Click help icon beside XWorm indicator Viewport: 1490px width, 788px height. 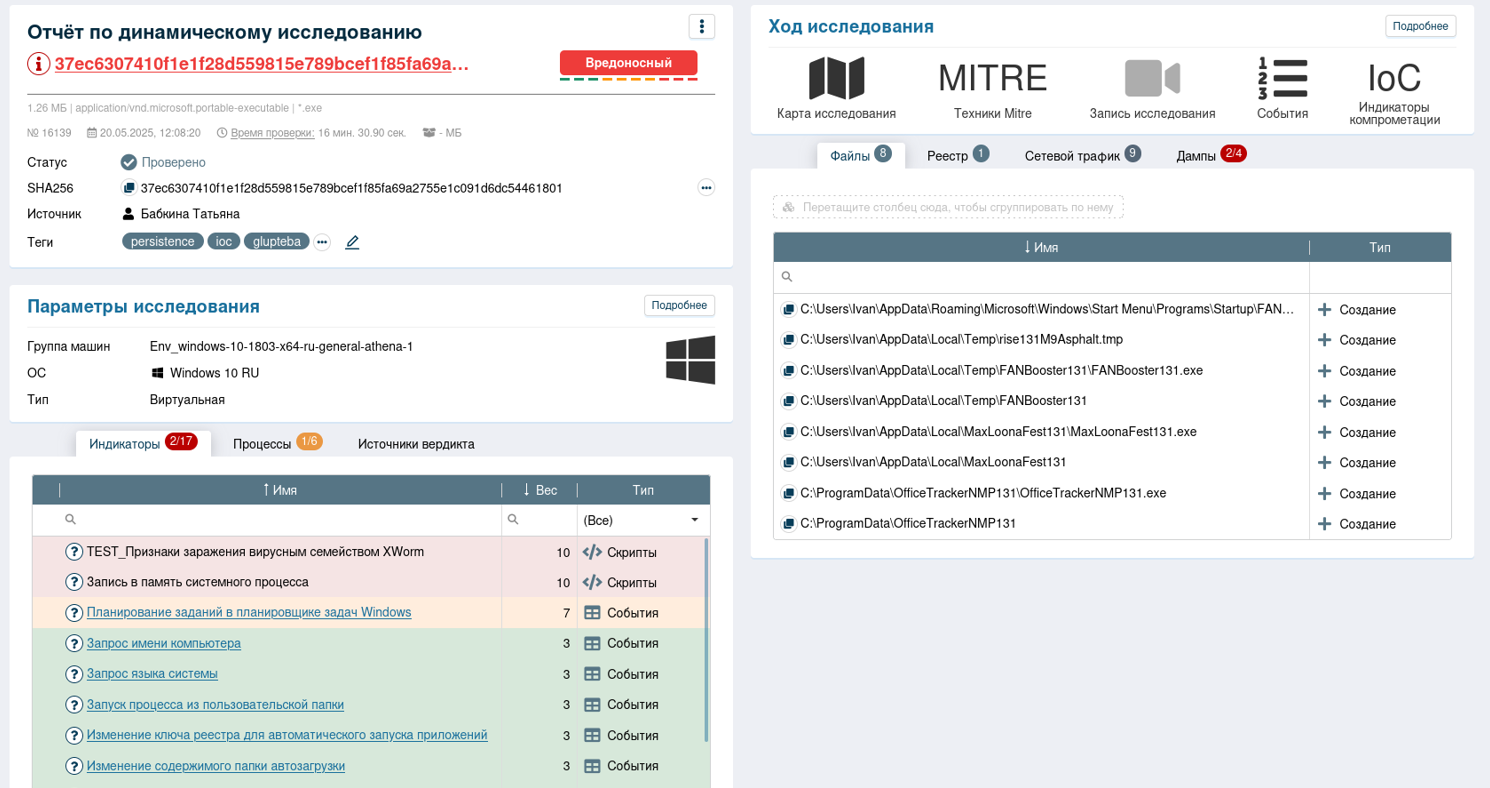(x=74, y=552)
